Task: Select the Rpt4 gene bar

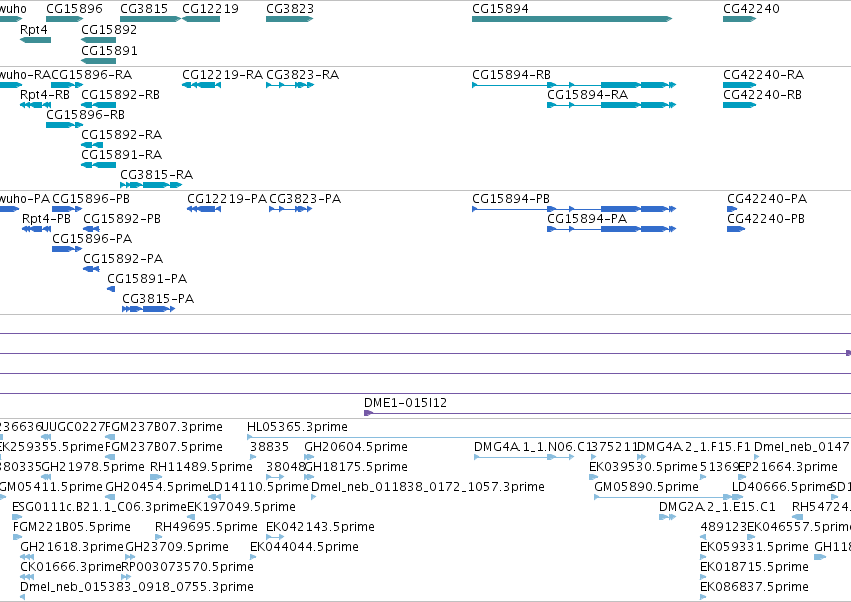Action: pos(35,40)
